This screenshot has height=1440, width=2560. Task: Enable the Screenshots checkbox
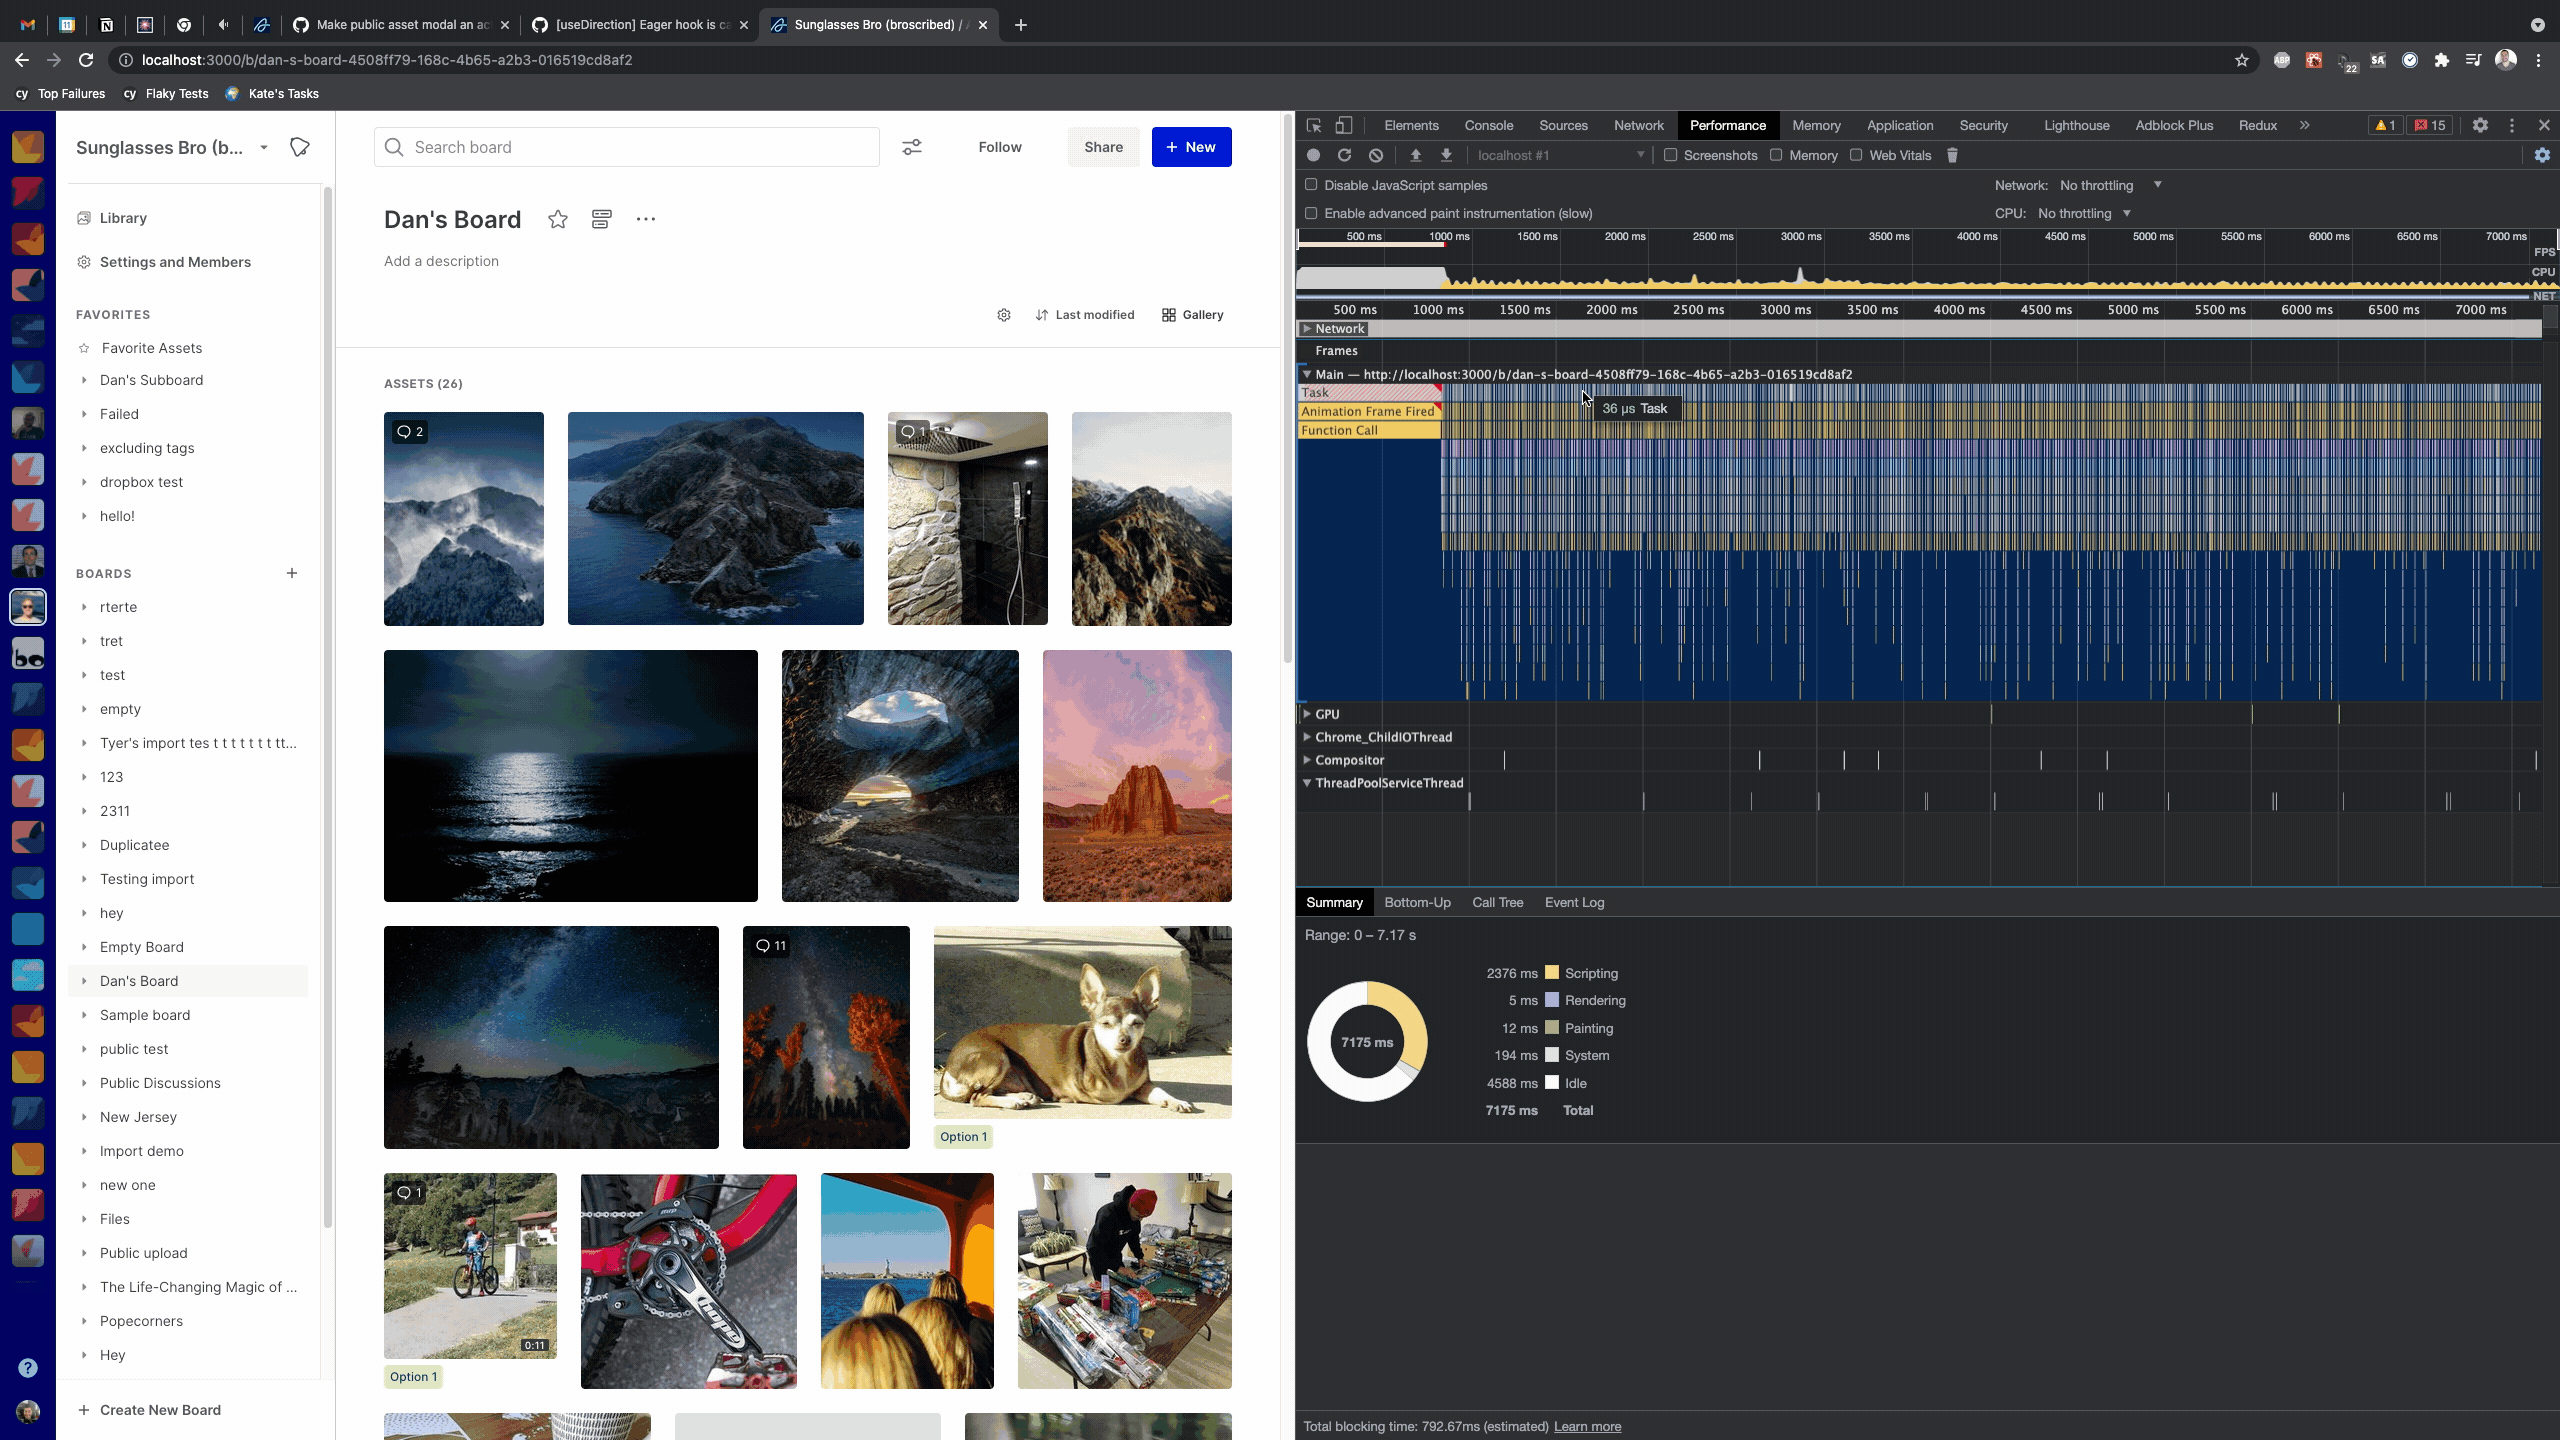coord(1670,155)
